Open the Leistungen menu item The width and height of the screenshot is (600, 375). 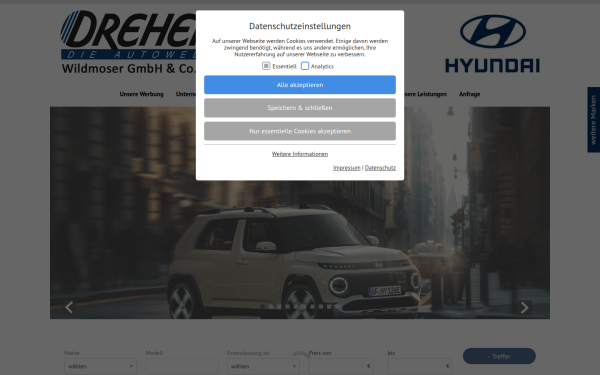426,94
